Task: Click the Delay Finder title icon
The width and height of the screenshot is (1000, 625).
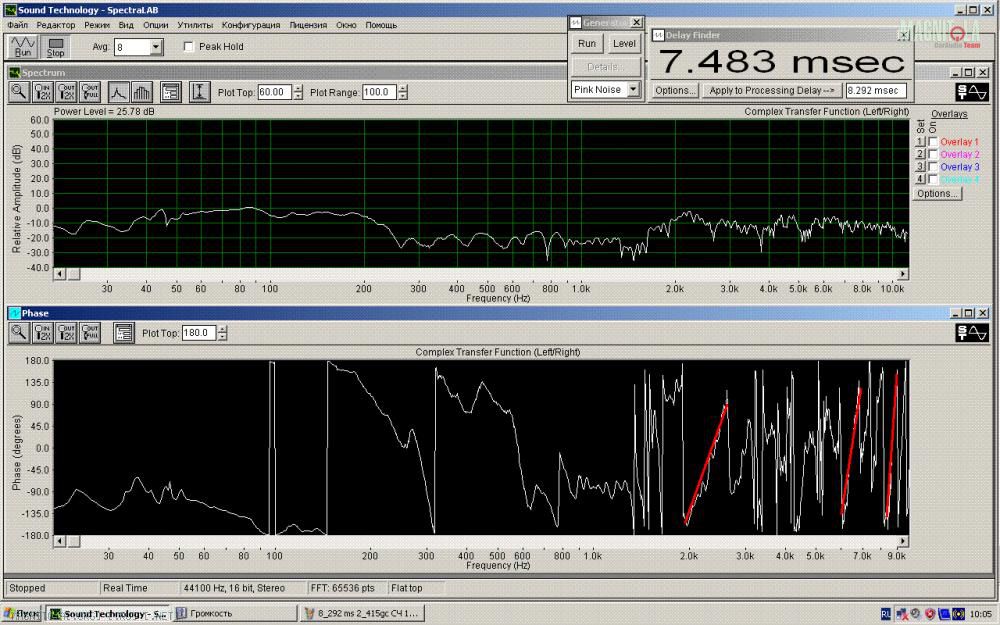Action: click(658, 35)
